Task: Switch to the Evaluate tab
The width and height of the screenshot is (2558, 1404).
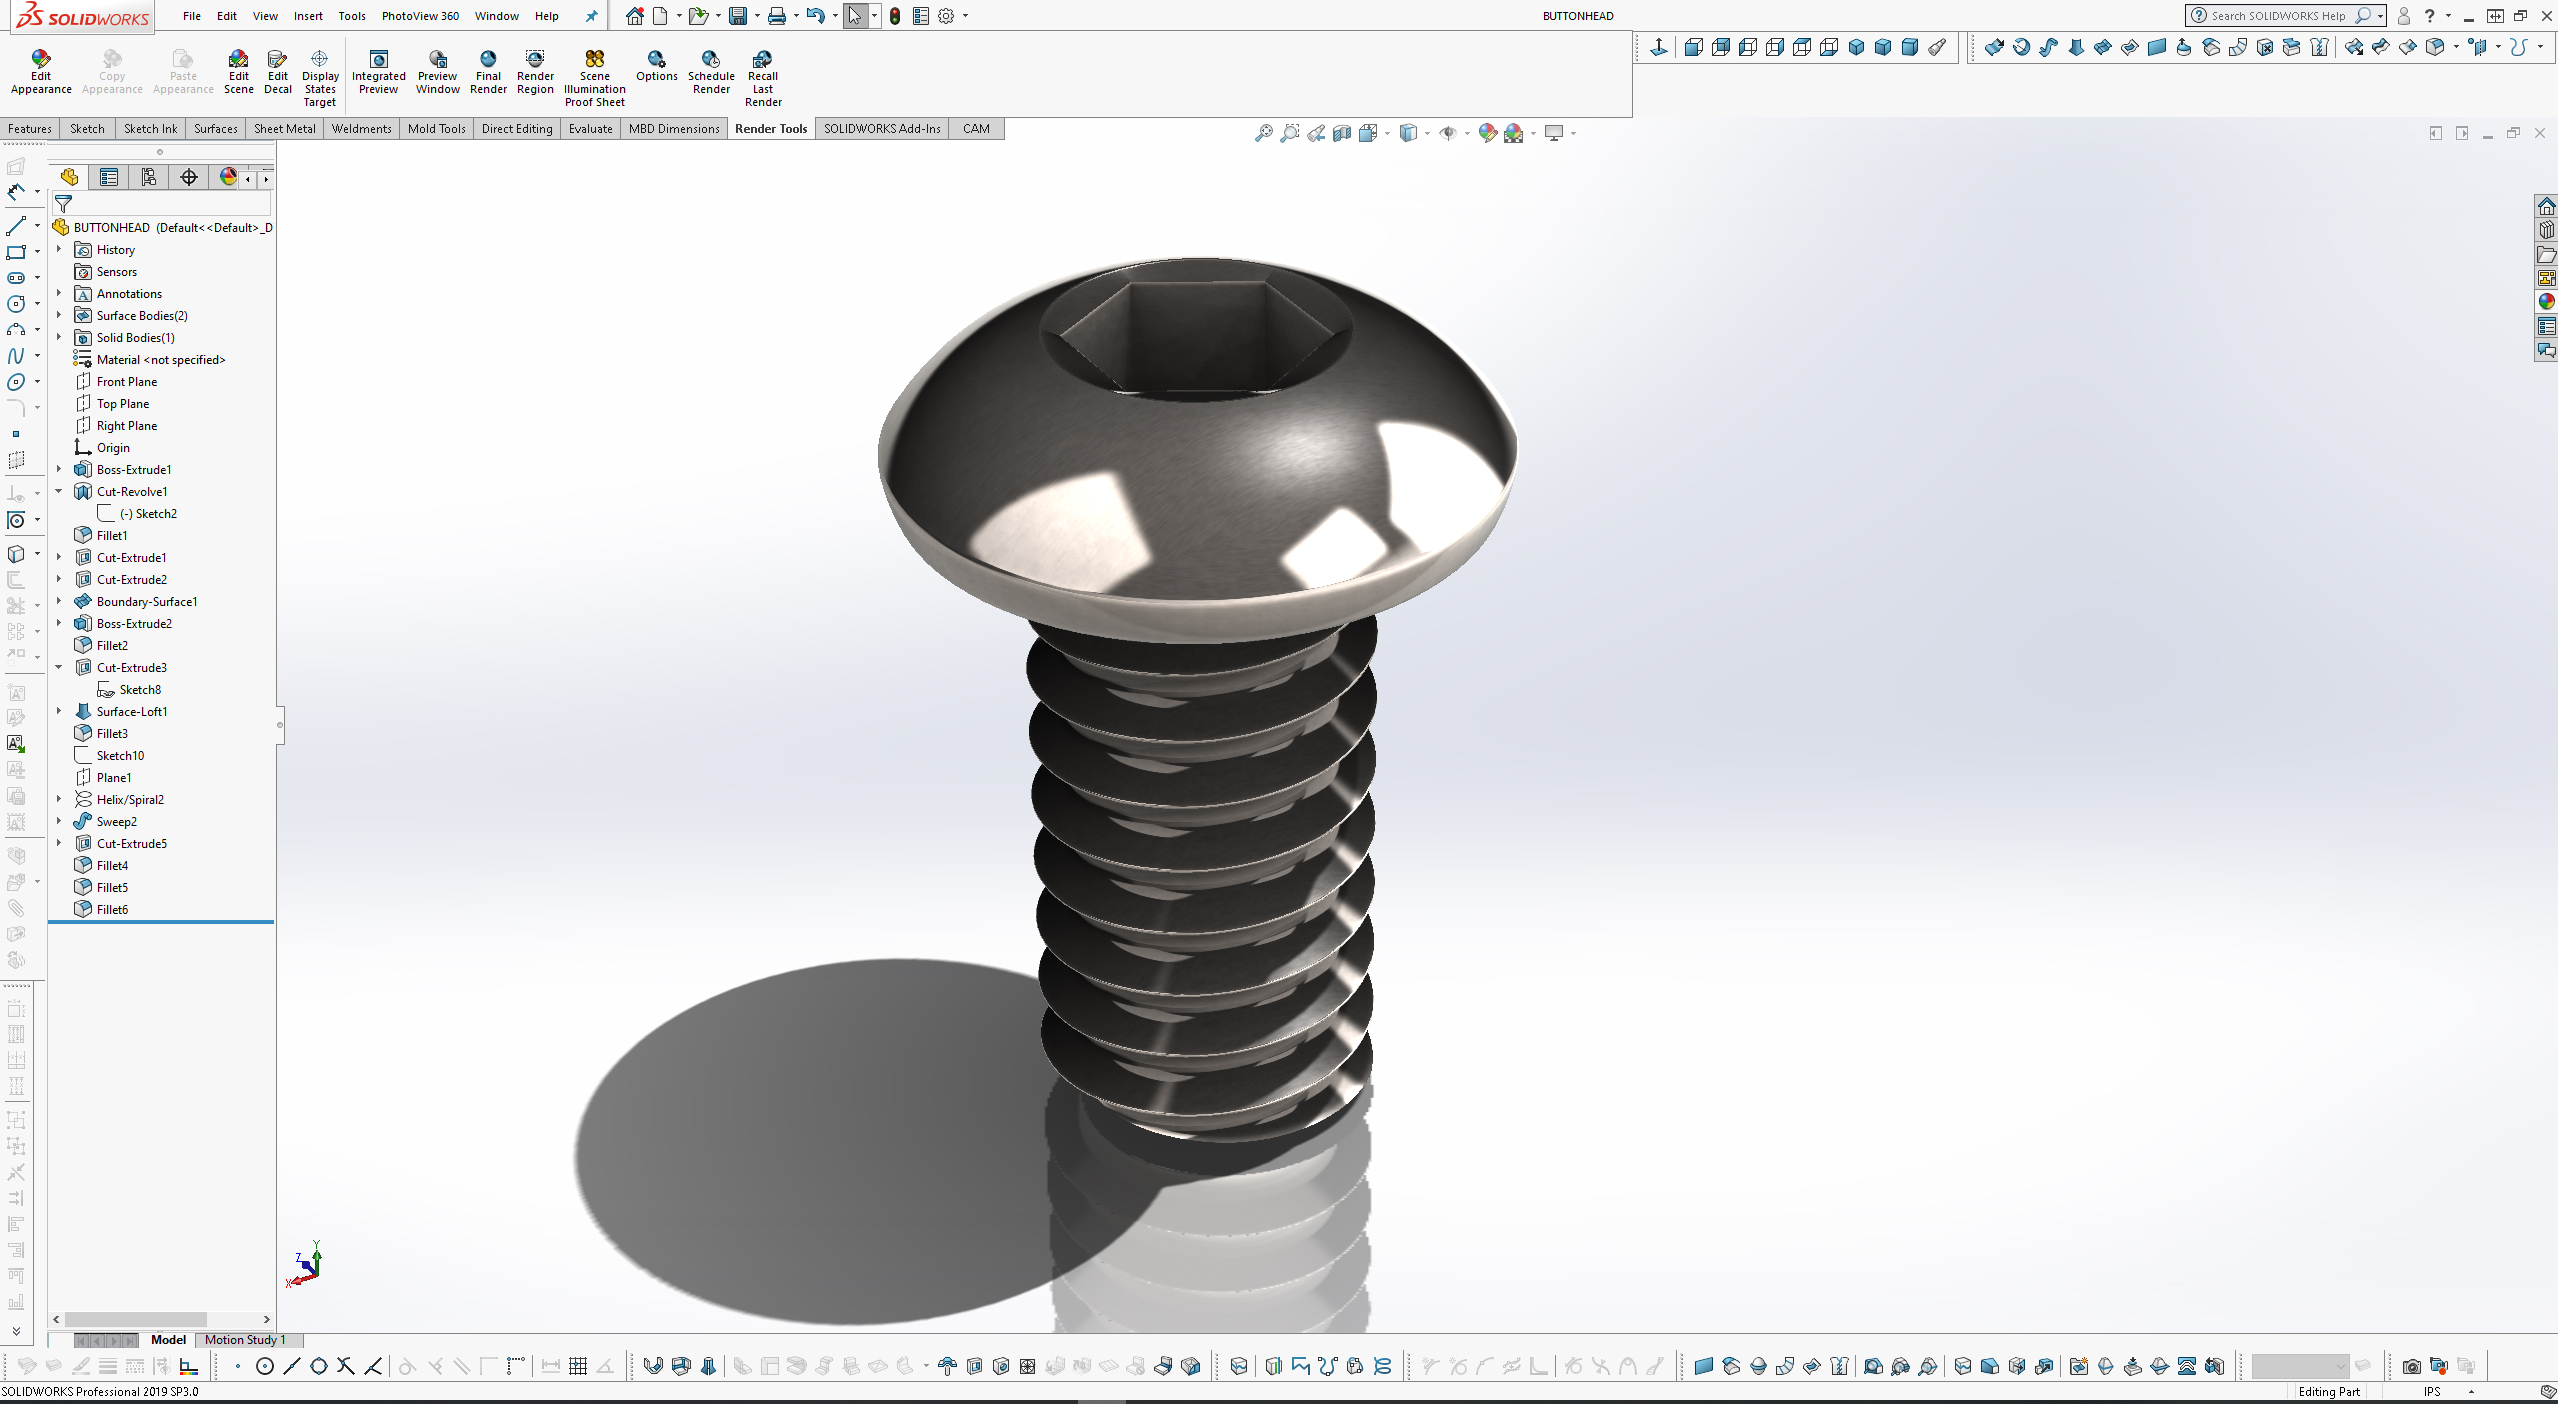Action: pos(590,128)
